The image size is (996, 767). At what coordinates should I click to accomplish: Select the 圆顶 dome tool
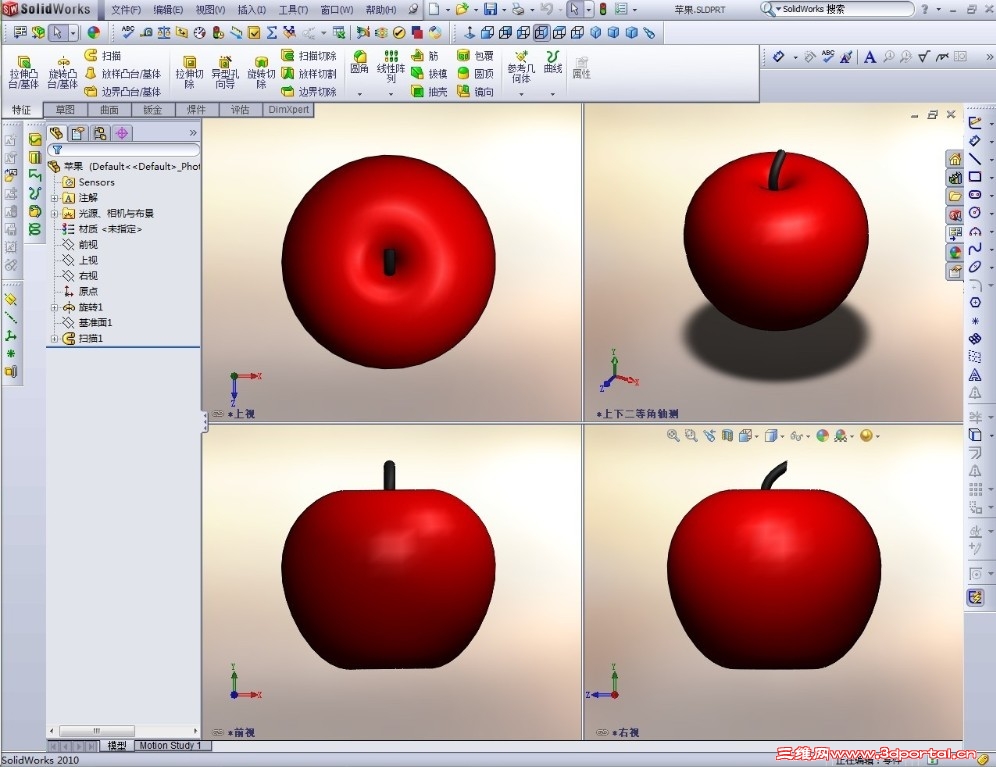pyautogui.click(x=475, y=74)
